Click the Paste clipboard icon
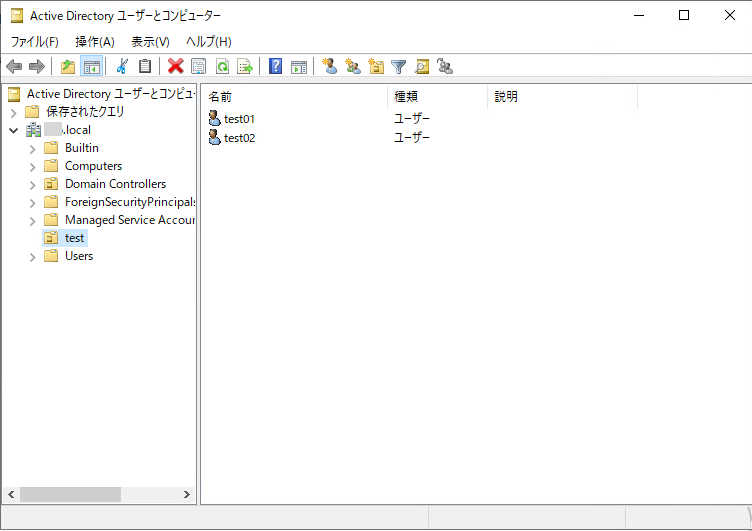Screen dimensions: 752x531 pyautogui.click(x=145, y=66)
